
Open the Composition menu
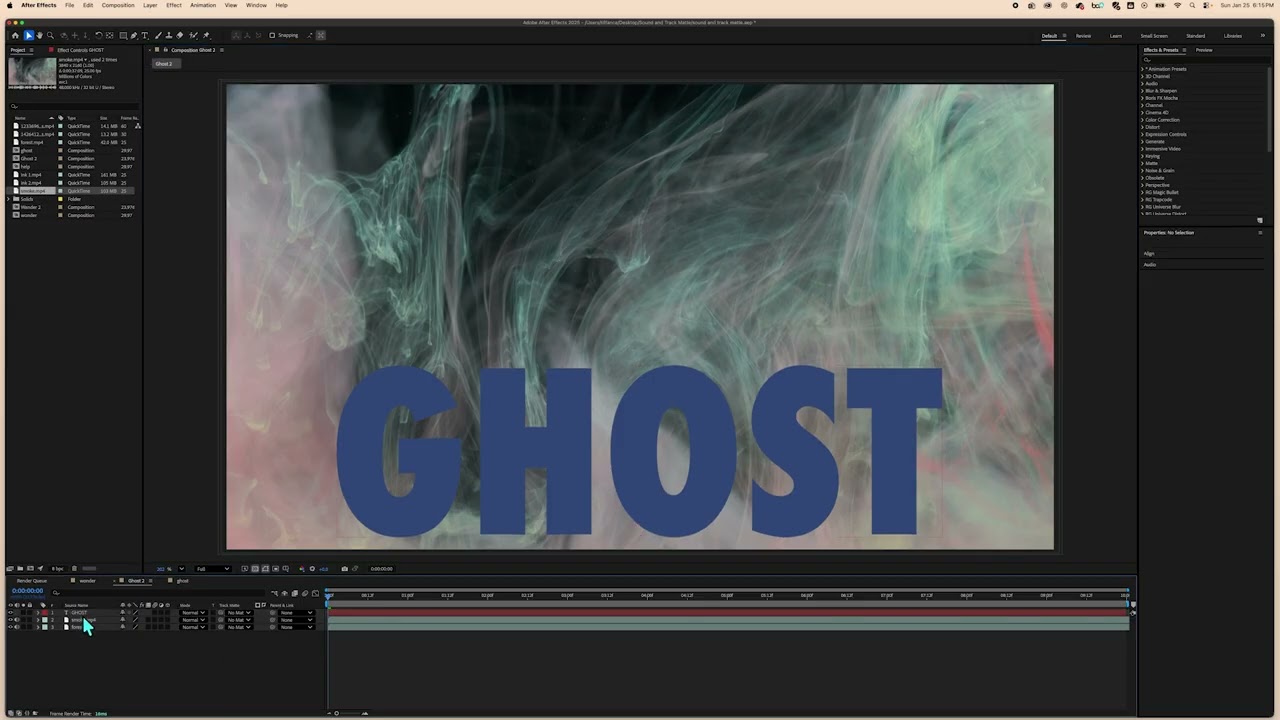(x=118, y=5)
